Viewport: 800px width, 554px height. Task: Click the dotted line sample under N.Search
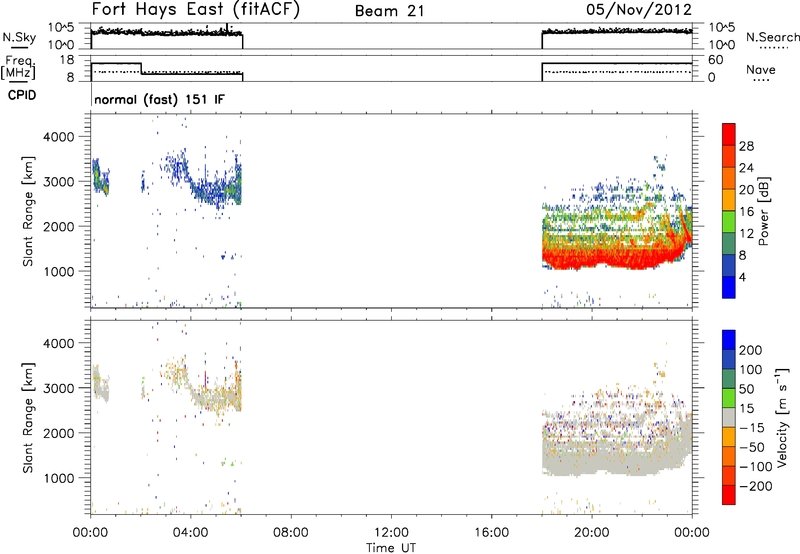coord(774,48)
